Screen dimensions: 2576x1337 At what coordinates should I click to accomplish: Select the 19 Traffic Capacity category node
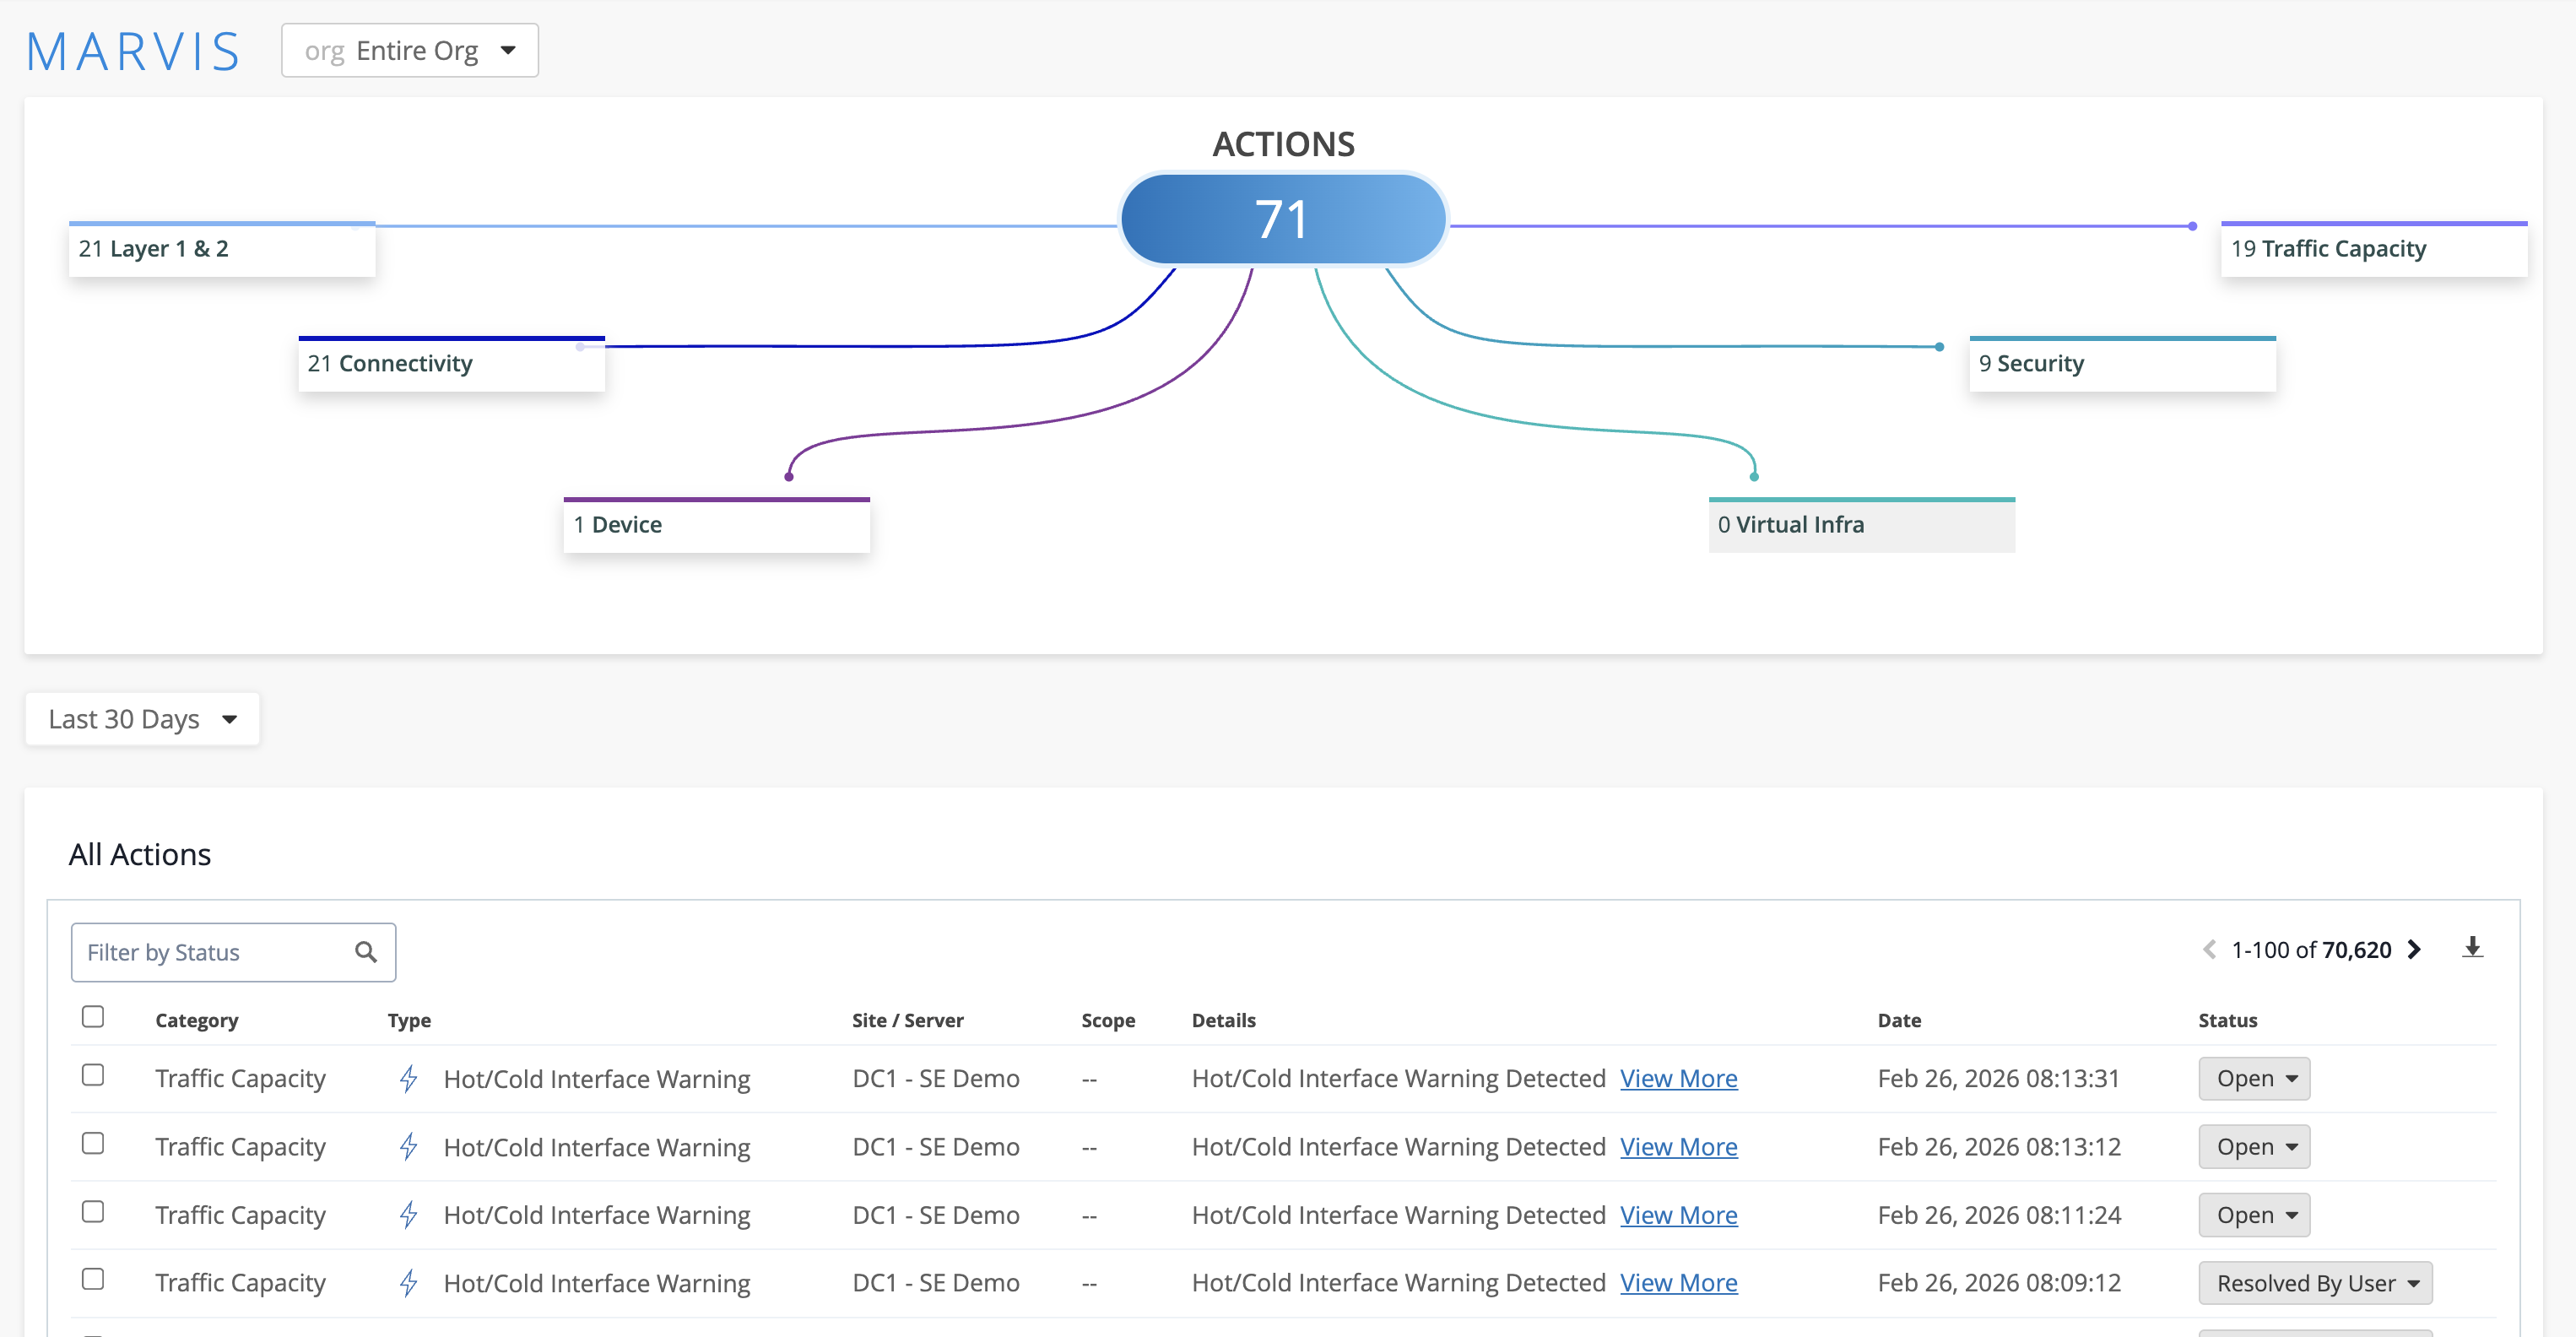pyautogui.click(x=2374, y=248)
